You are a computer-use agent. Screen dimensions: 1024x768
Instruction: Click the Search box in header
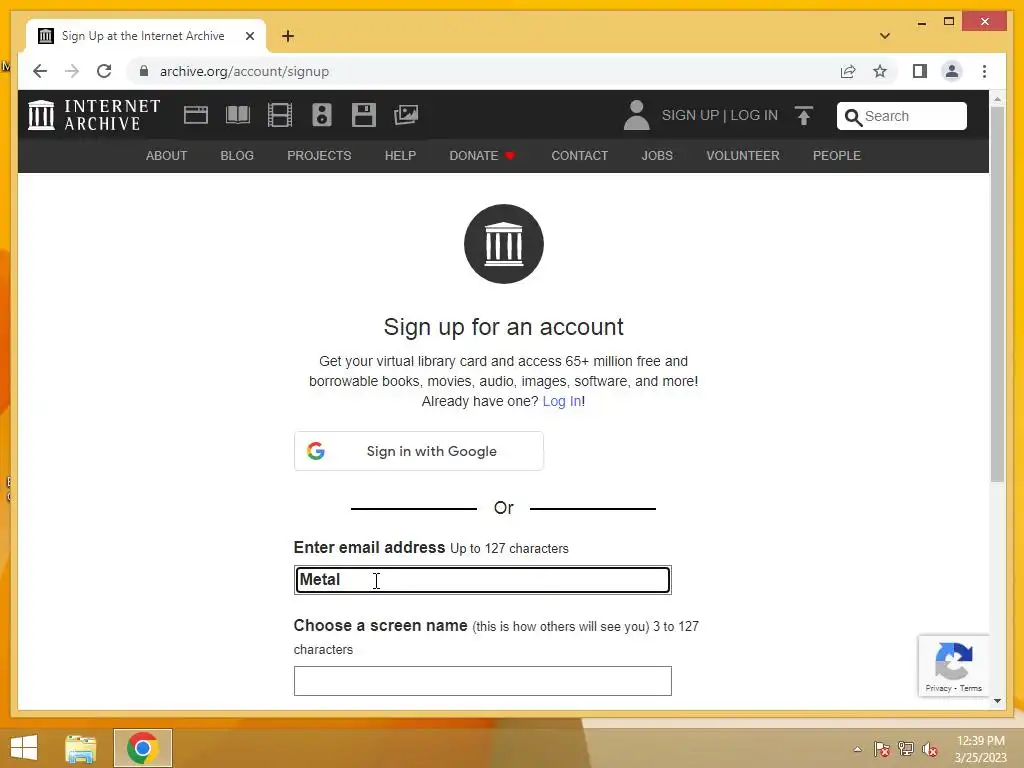point(902,116)
